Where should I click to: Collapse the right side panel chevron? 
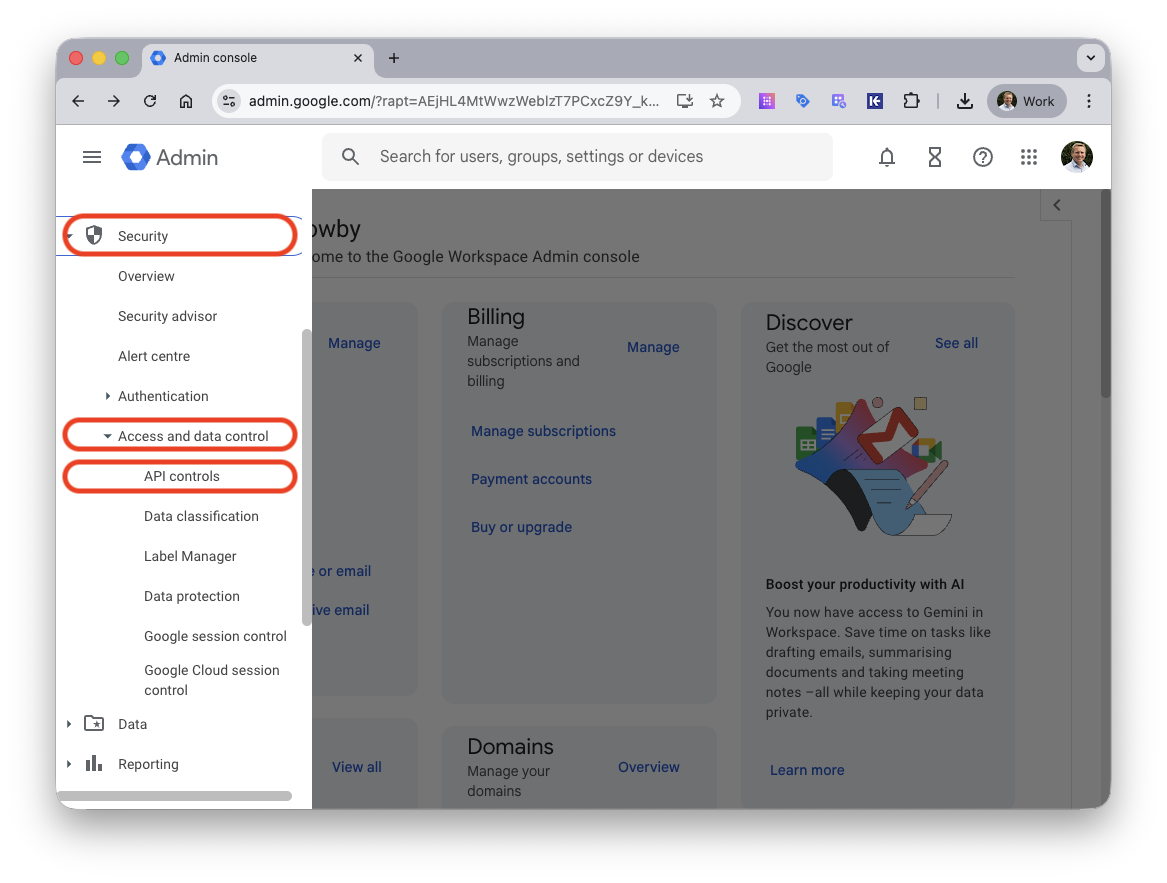(1056, 205)
